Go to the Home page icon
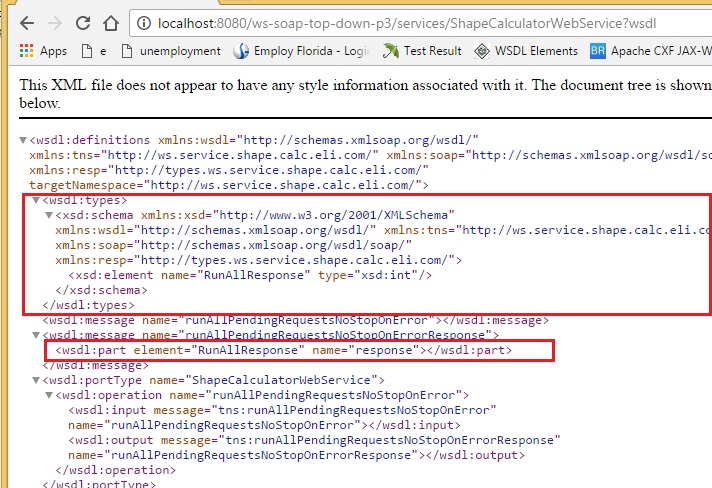The width and height of the screenshot is (712, 488). pos(111,23)
